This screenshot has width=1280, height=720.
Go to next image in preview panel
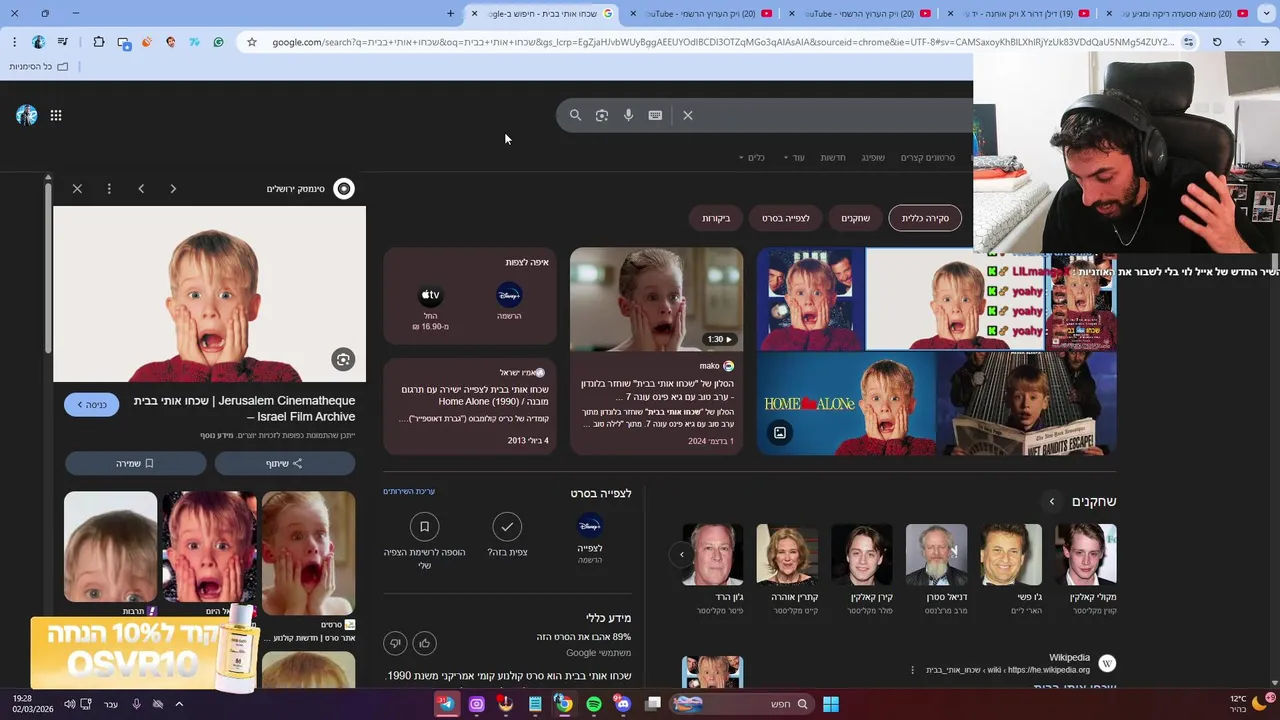click(x=173, y=188)
